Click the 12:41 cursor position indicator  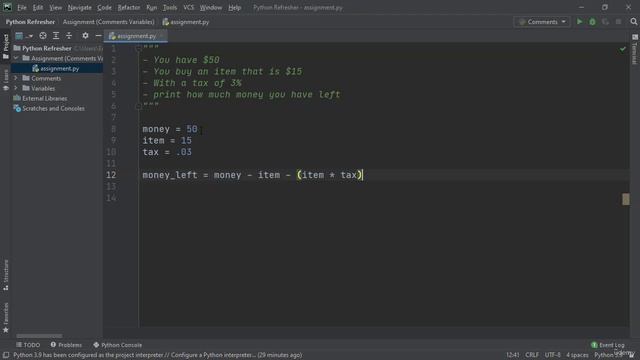coord(513,355)
